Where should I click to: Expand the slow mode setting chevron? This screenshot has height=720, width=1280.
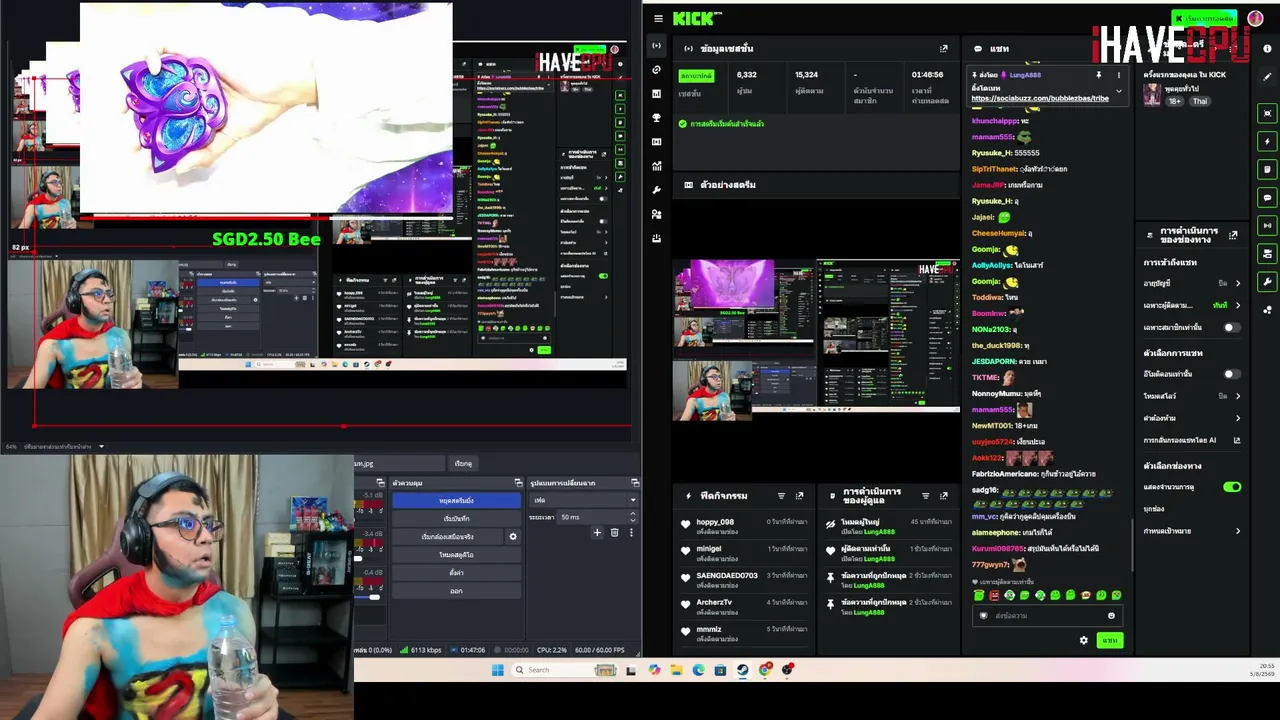pyautogui.click(x=1238, y=396)
